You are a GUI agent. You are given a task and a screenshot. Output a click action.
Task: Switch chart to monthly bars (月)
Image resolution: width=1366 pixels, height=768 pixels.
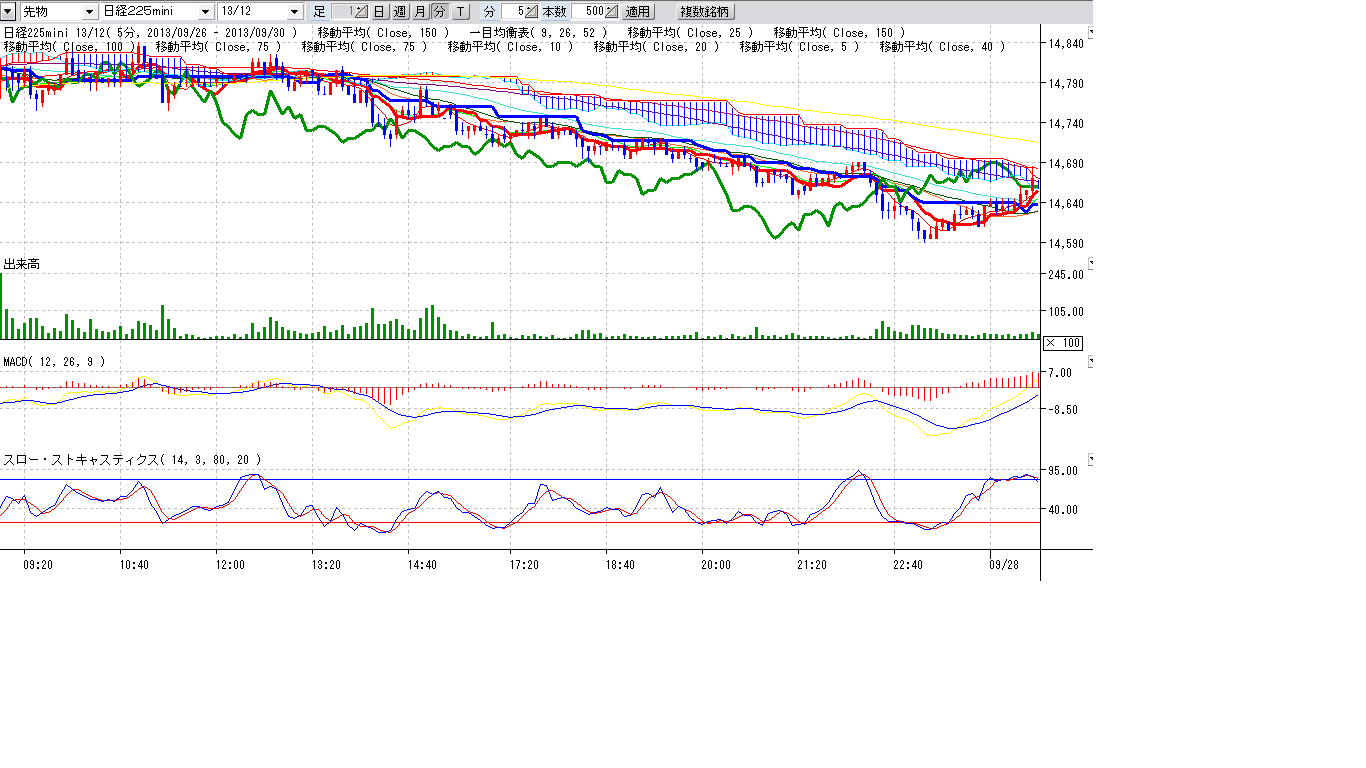click(x=420, y=12)
